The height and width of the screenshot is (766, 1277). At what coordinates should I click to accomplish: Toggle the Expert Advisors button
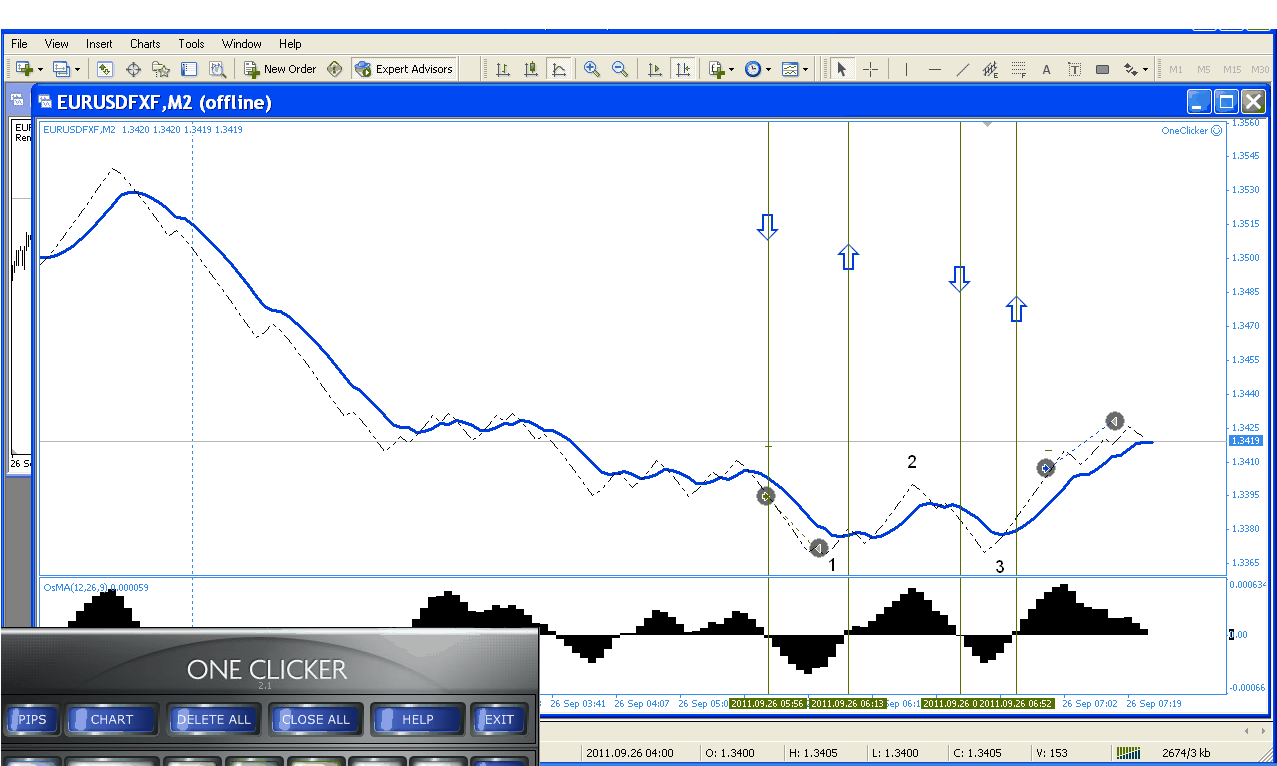tap(404, 69)
